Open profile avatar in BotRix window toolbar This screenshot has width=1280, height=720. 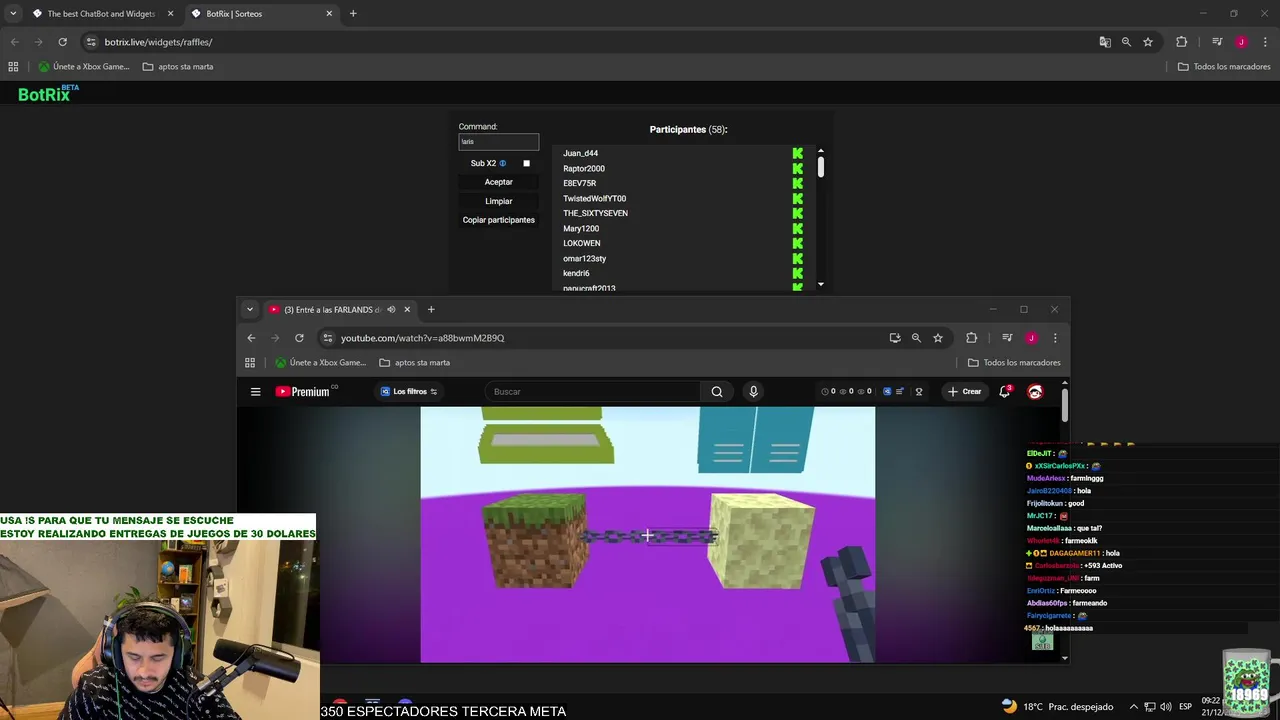1241,42
